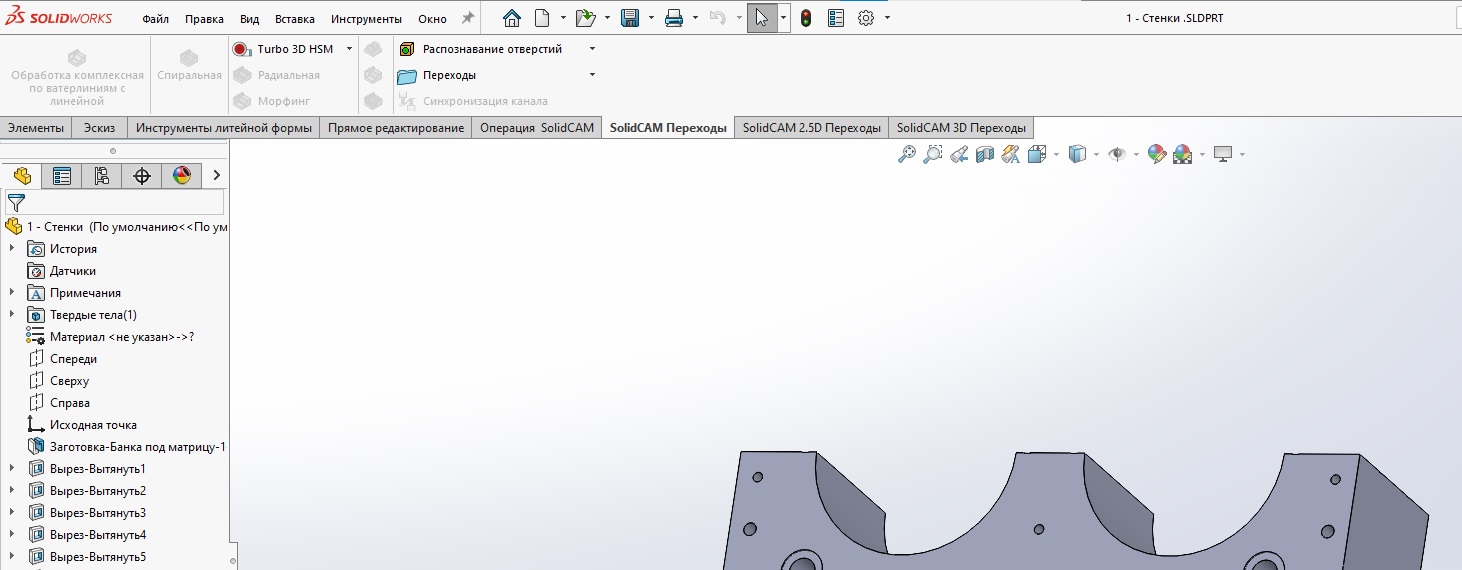Open the PropertyManager tab icon
The image size is (1462, 570).
click(62, 176)
